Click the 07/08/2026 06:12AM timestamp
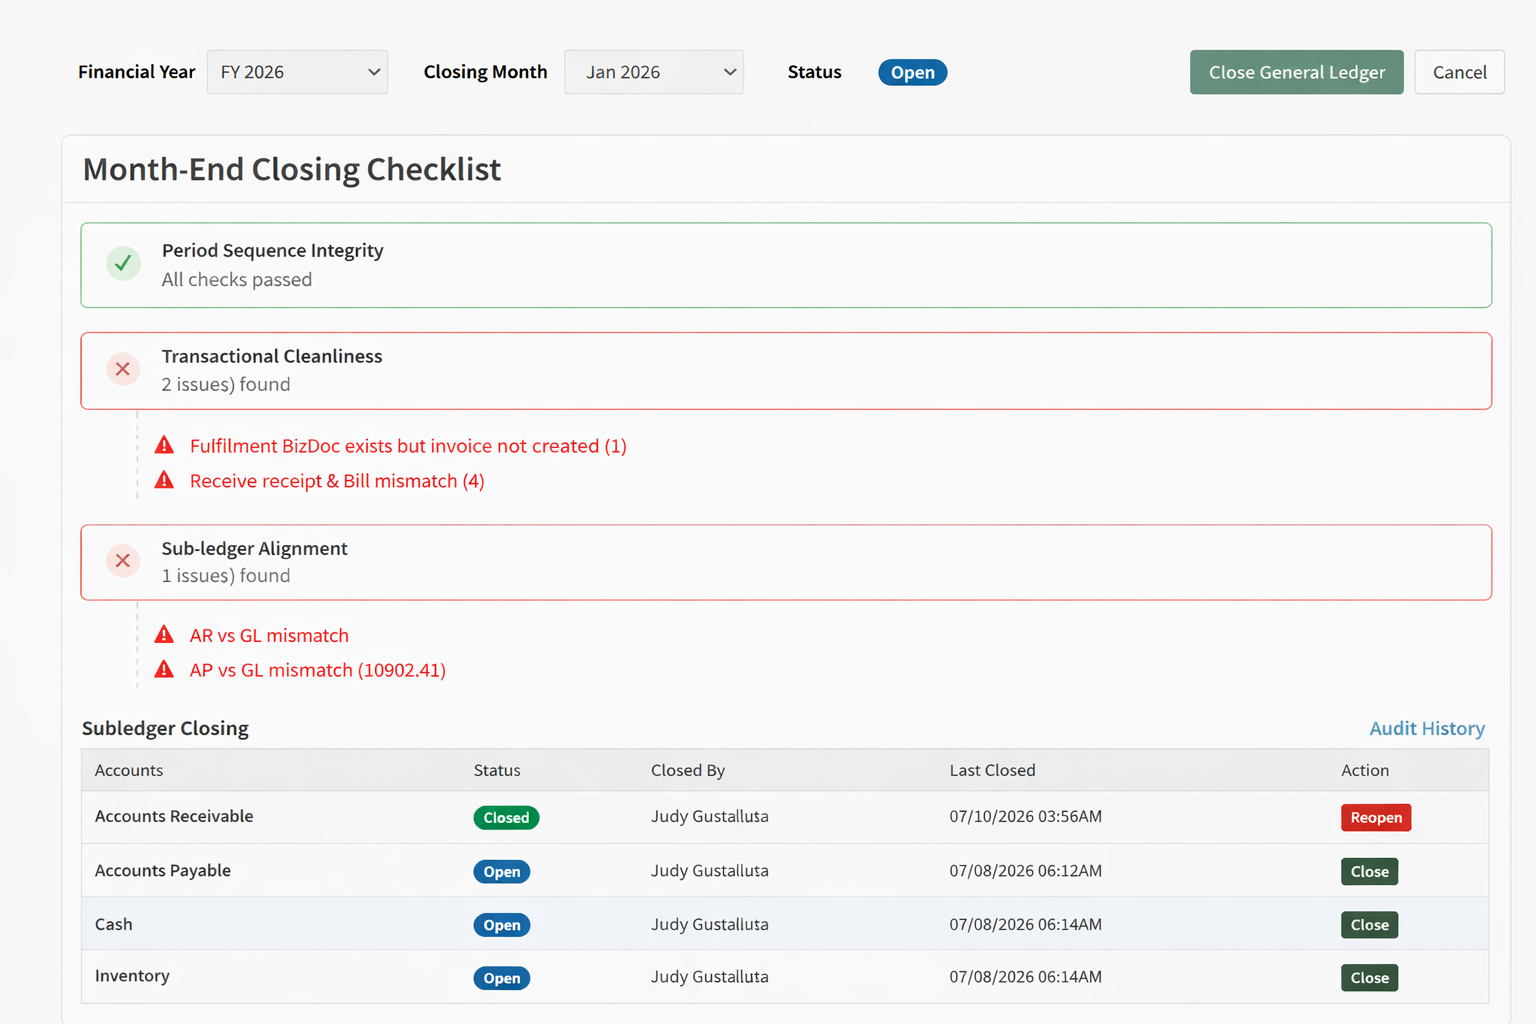 [x=1026, y=870]
